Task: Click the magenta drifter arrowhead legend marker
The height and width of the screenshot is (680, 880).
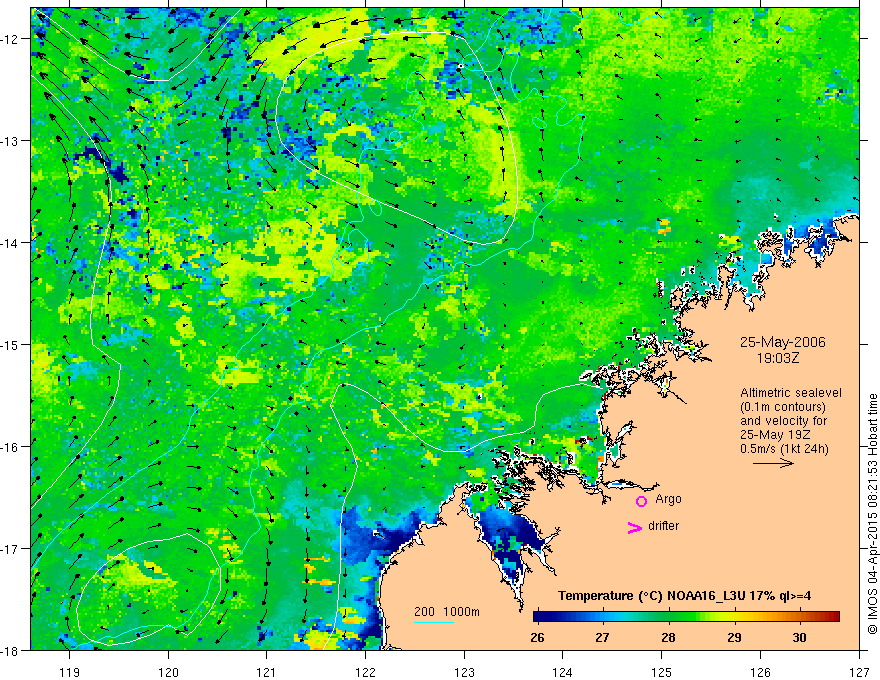Action: tap(635, 528)
